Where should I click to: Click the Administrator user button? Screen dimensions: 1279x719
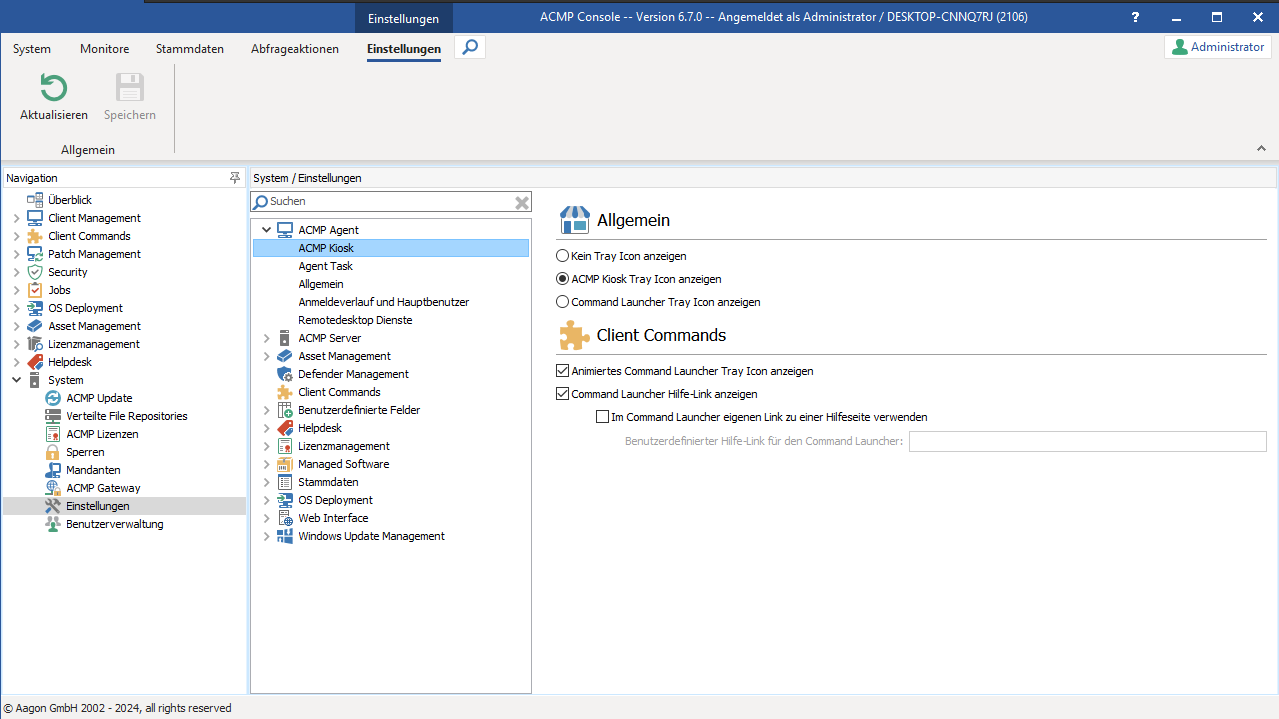pyautogui.click(x=1218, y=47)
